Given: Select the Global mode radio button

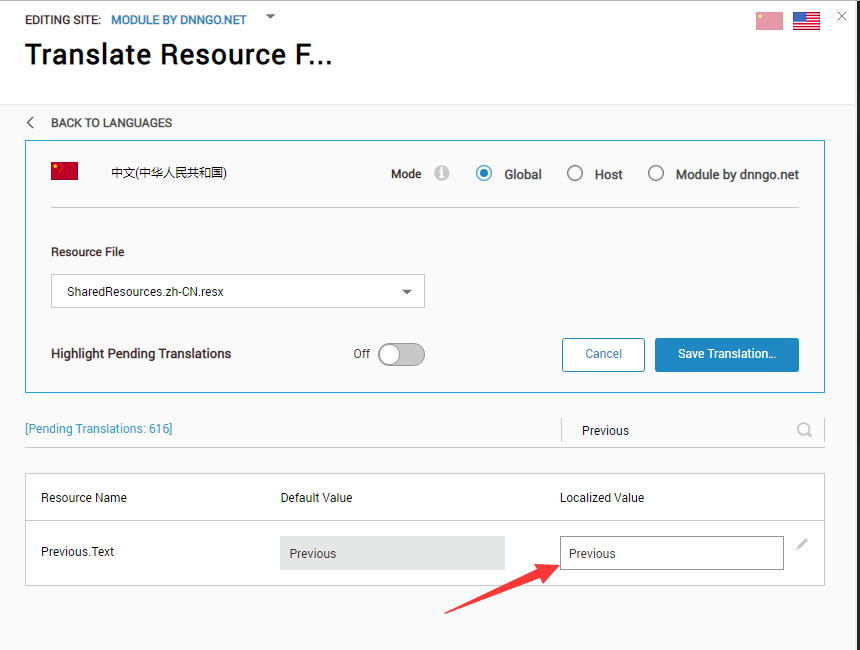Looking at the screenshot, I should click(x=484, y=173).
